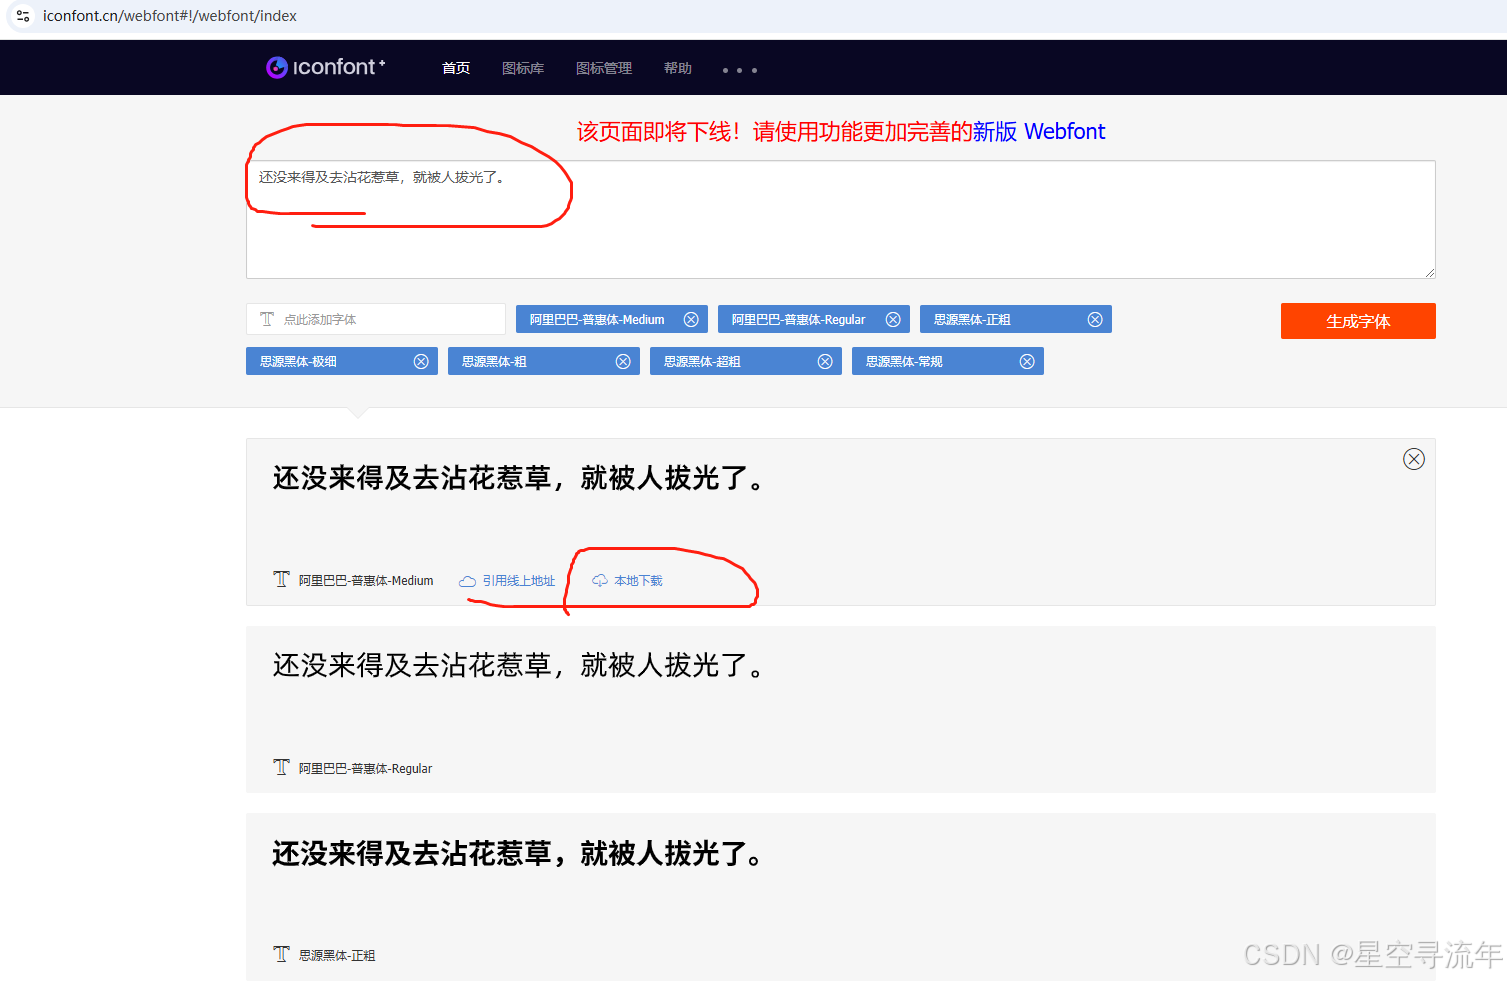Click the iconfont logo
Image resolution: width=1507 pixels, height=981 pixels.
tap(325, 67)
